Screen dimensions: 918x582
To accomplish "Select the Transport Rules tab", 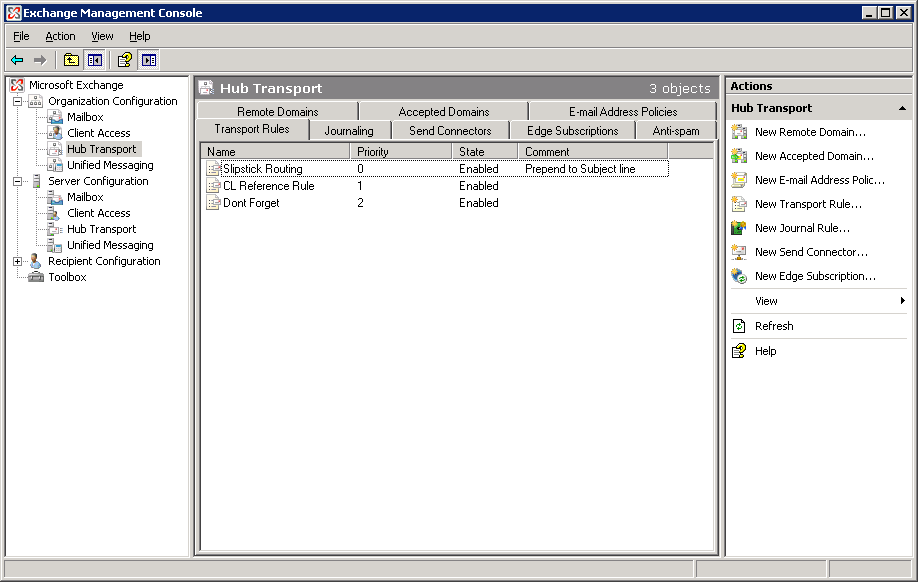I will [252, 129].
